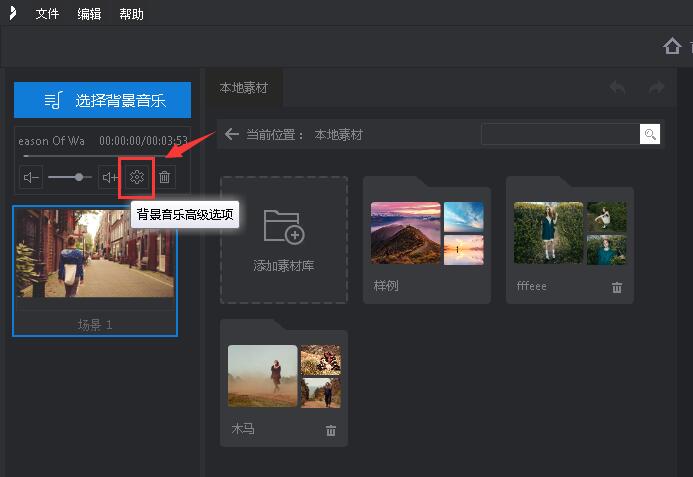Switch to 本地素材 tab
This screenshot has height=477, width=693.
244,88
